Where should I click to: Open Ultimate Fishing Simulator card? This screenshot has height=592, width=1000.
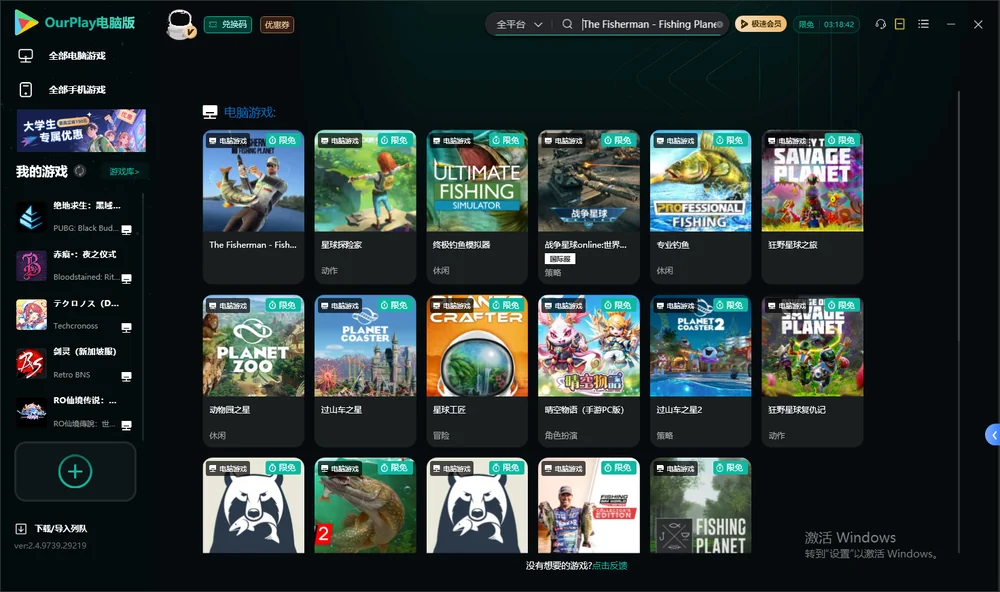pyautogui.click(x=477, y=207)
